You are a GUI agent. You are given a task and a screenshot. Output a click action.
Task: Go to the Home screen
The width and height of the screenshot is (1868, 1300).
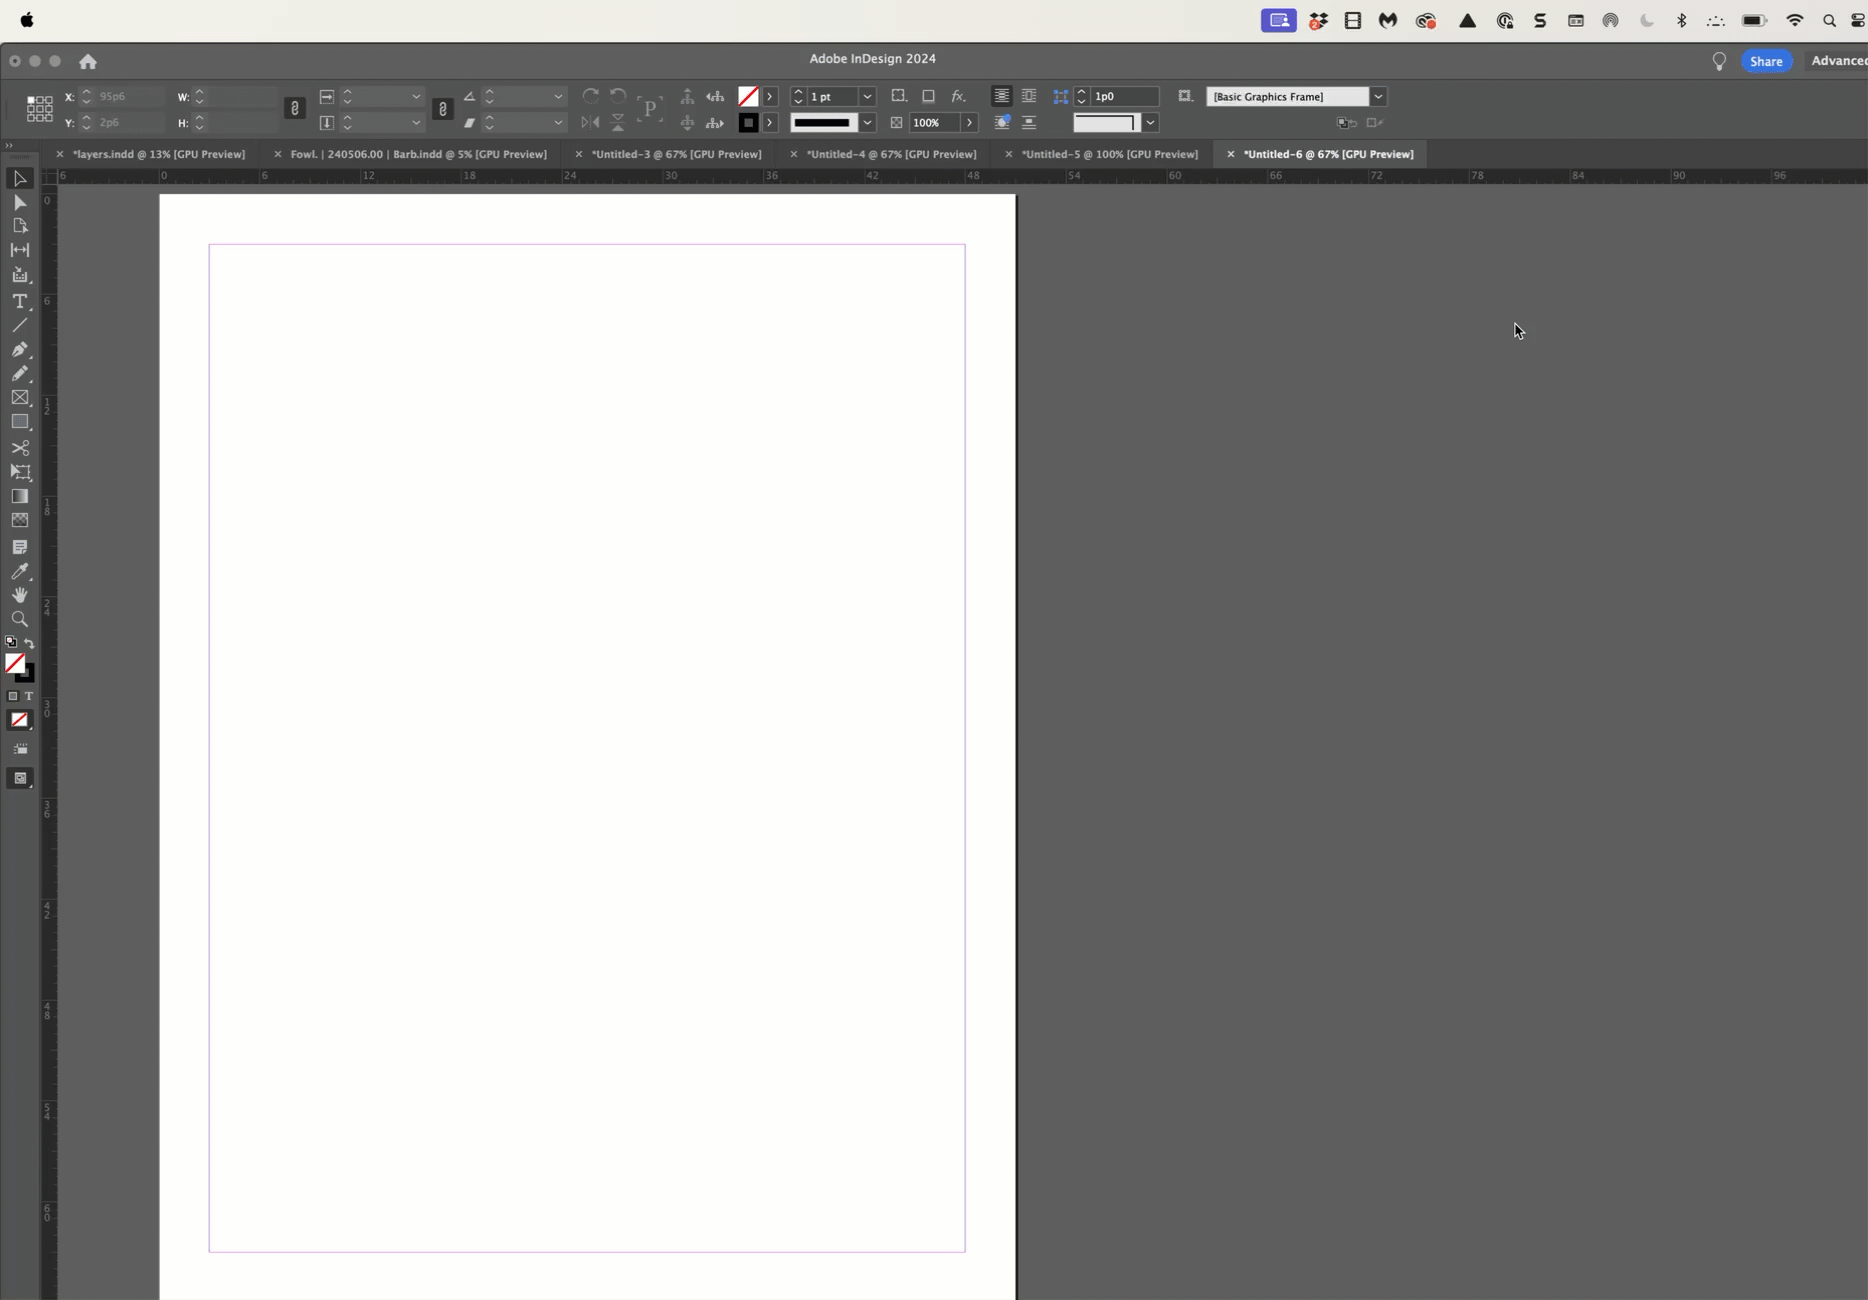click(88, 62)
